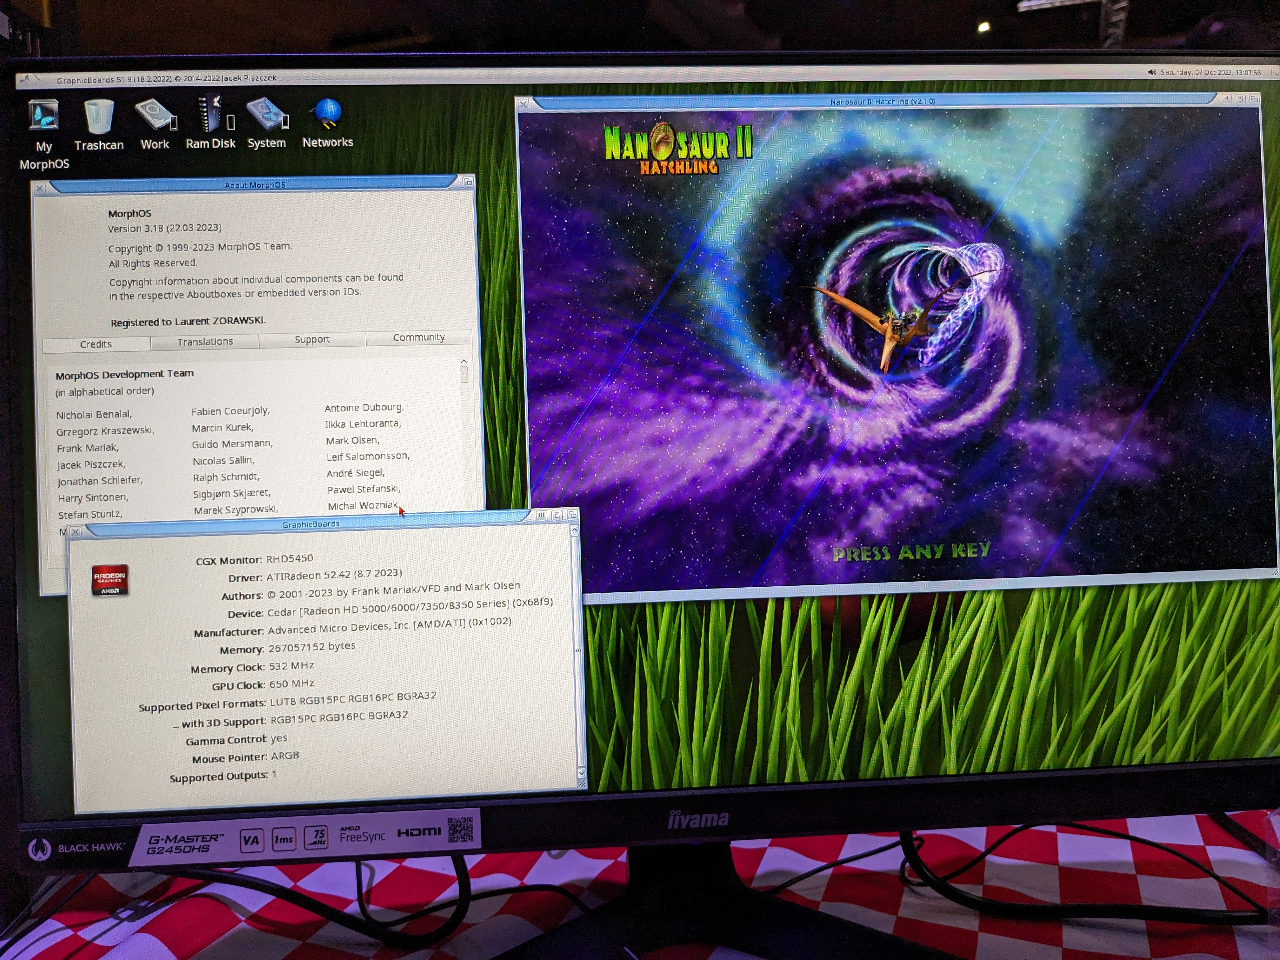Click the name 'Harry Sintonen'
The width and height of the screenshot is (1280, 960).
click(93, 498)
